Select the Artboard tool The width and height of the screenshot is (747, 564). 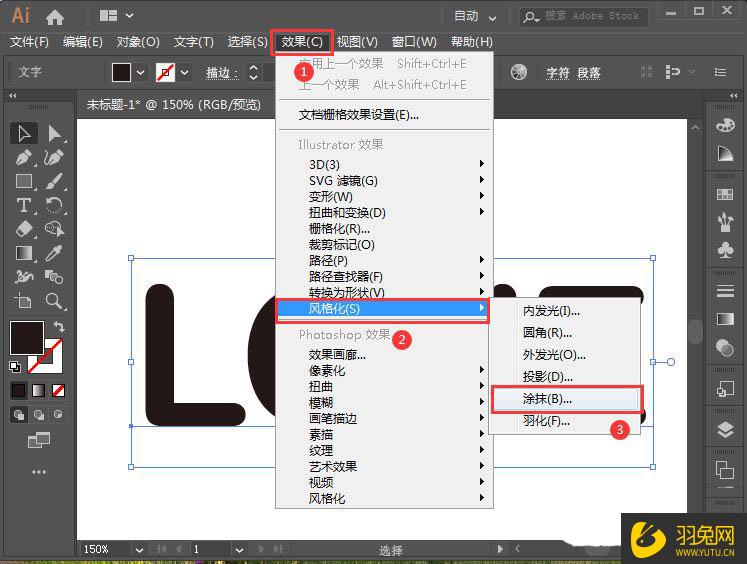click(23, 301)
